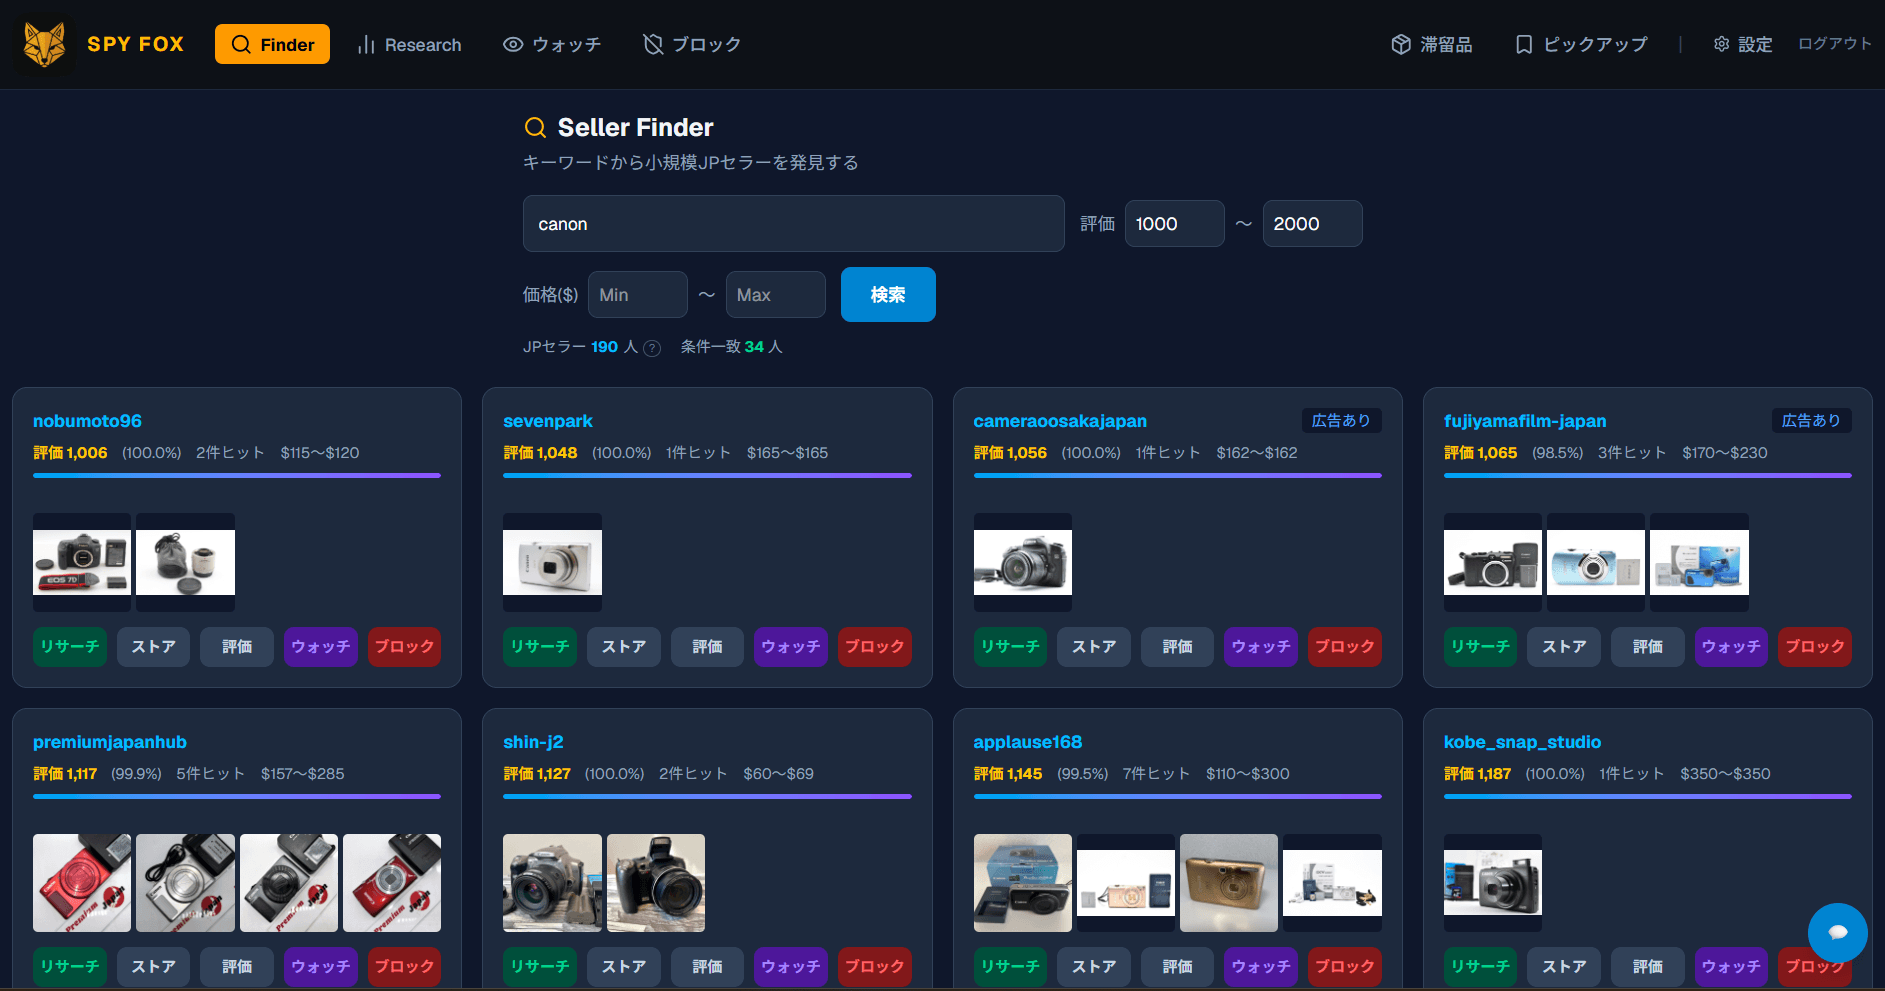Open kobe_snap_studio camera thumbnail
This screenshot has width=1885, height=991.
[1493, 883]
